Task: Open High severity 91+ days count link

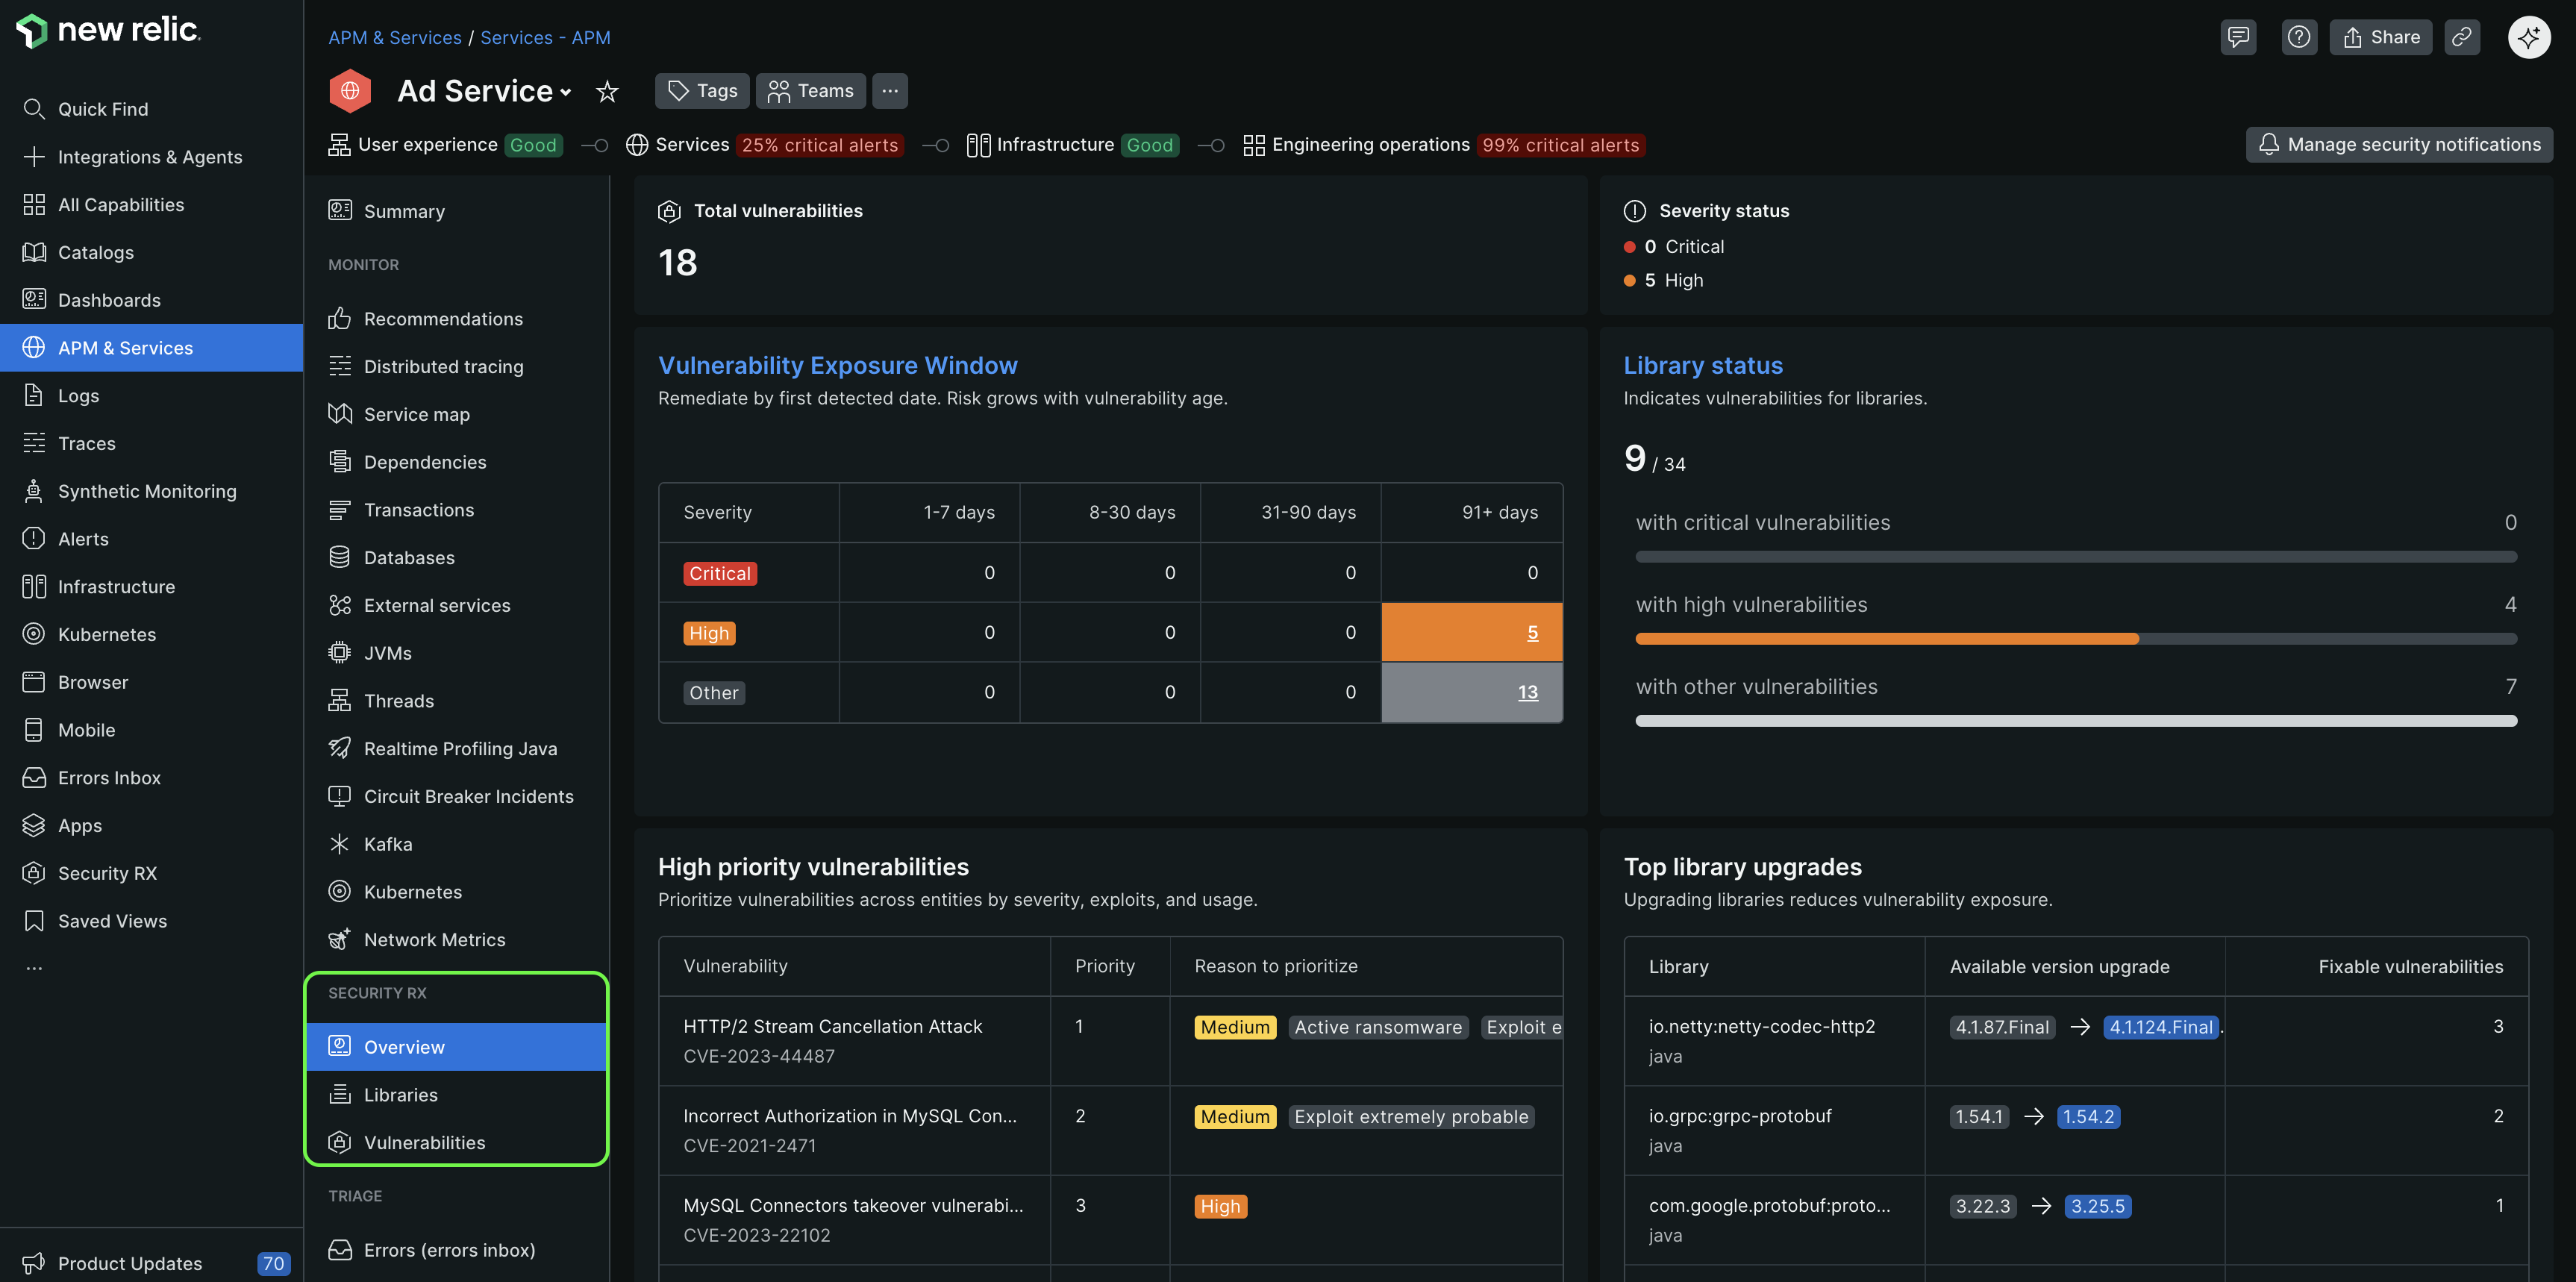Action: 1532,632
